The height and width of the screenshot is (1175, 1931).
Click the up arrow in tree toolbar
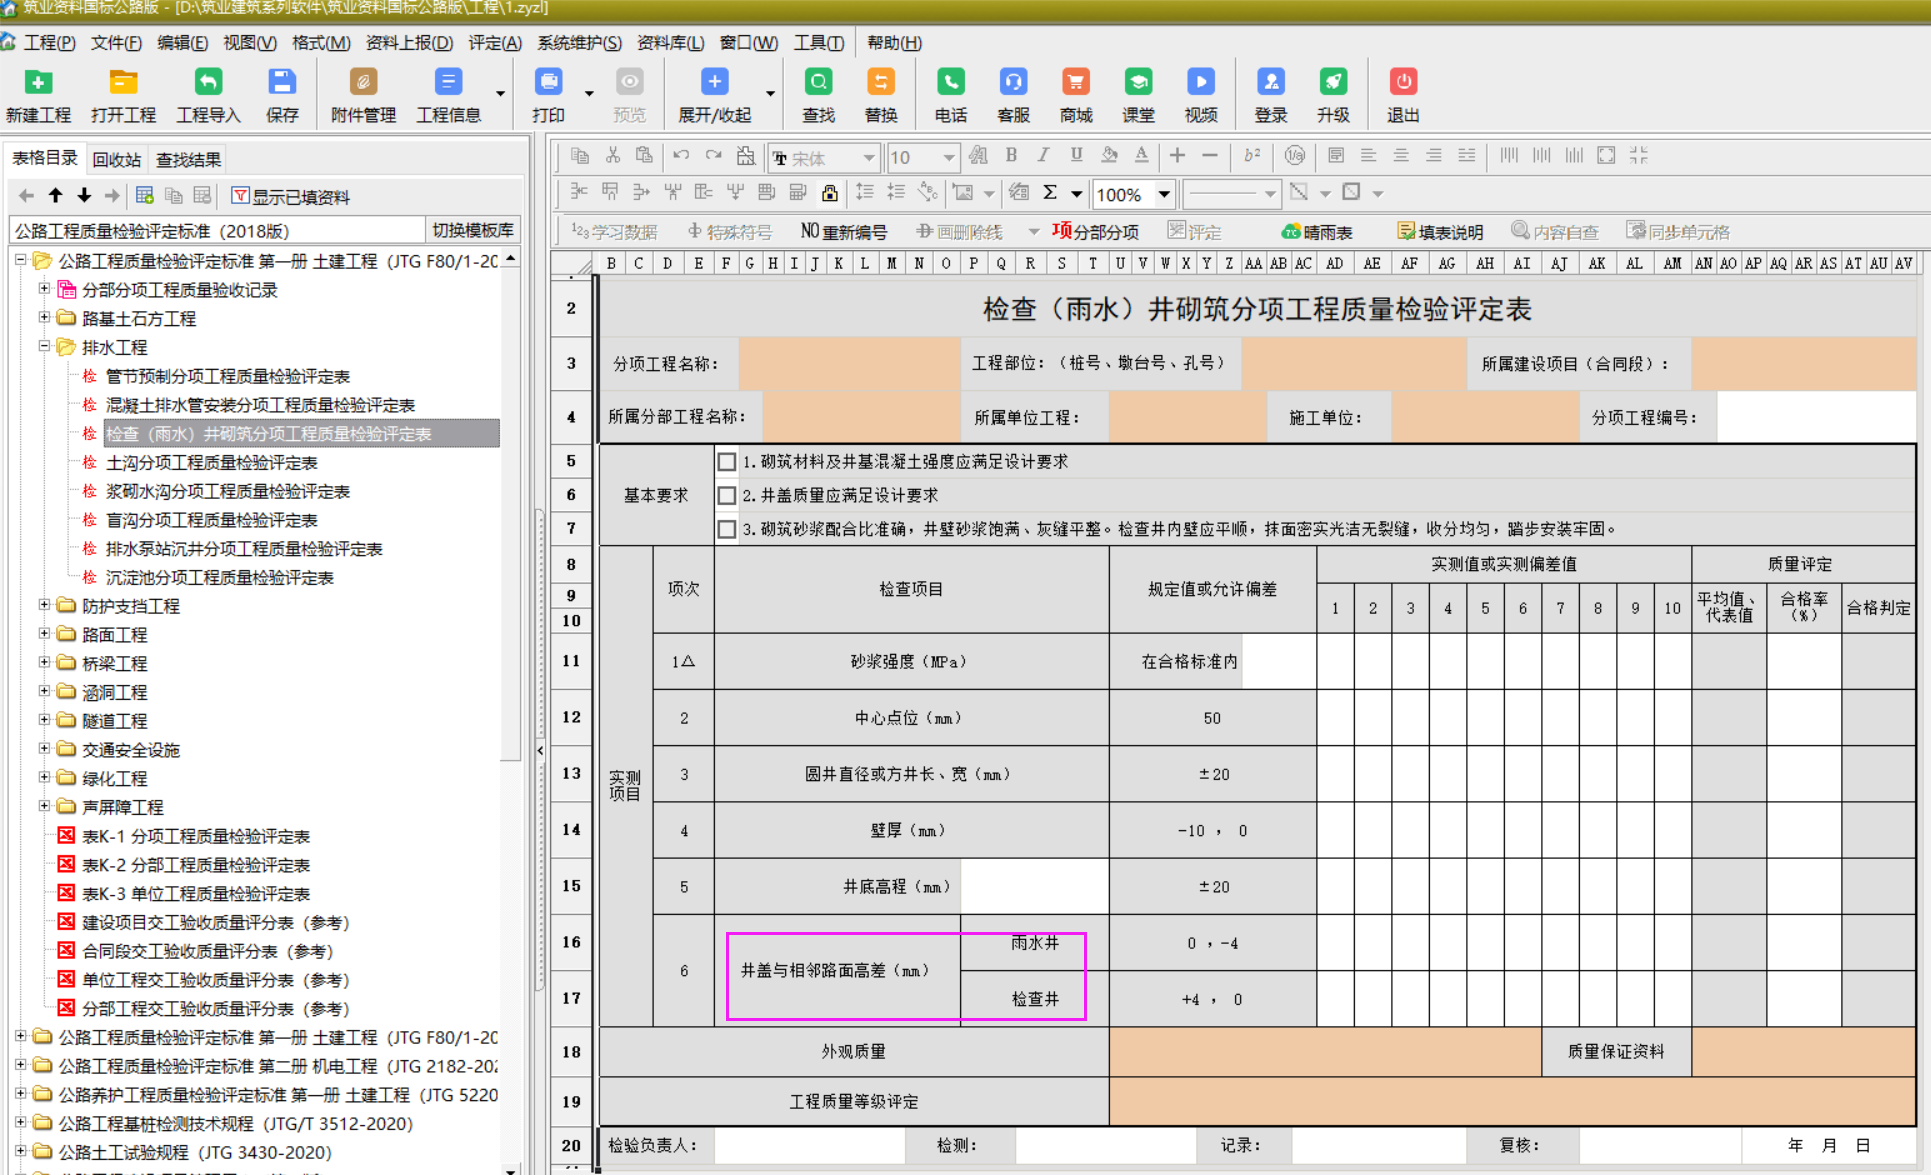click(x=55, y=196)
